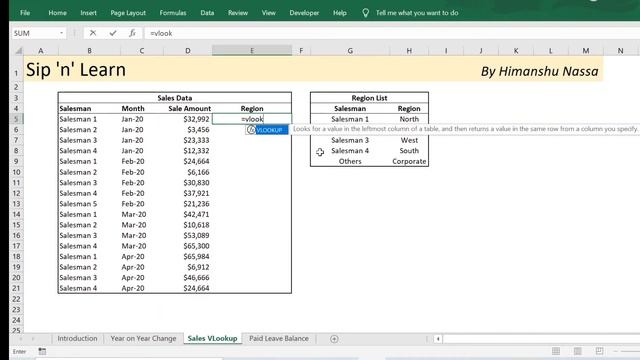Expand the Name Box dropdown arrow
This screenshot has width=640, height=360.
pyautogui.click(x=61, y=33)
